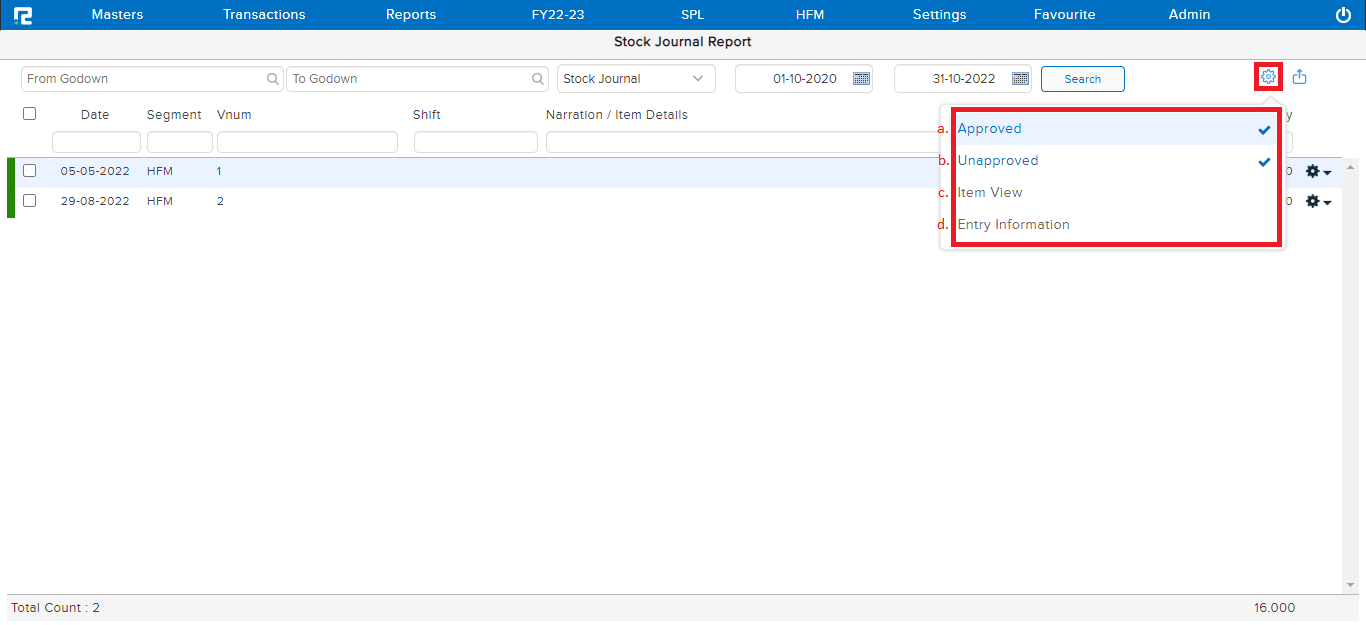Click the export share icon
The width and height of the screenshot is (1366, 625).
[1299, 77]
